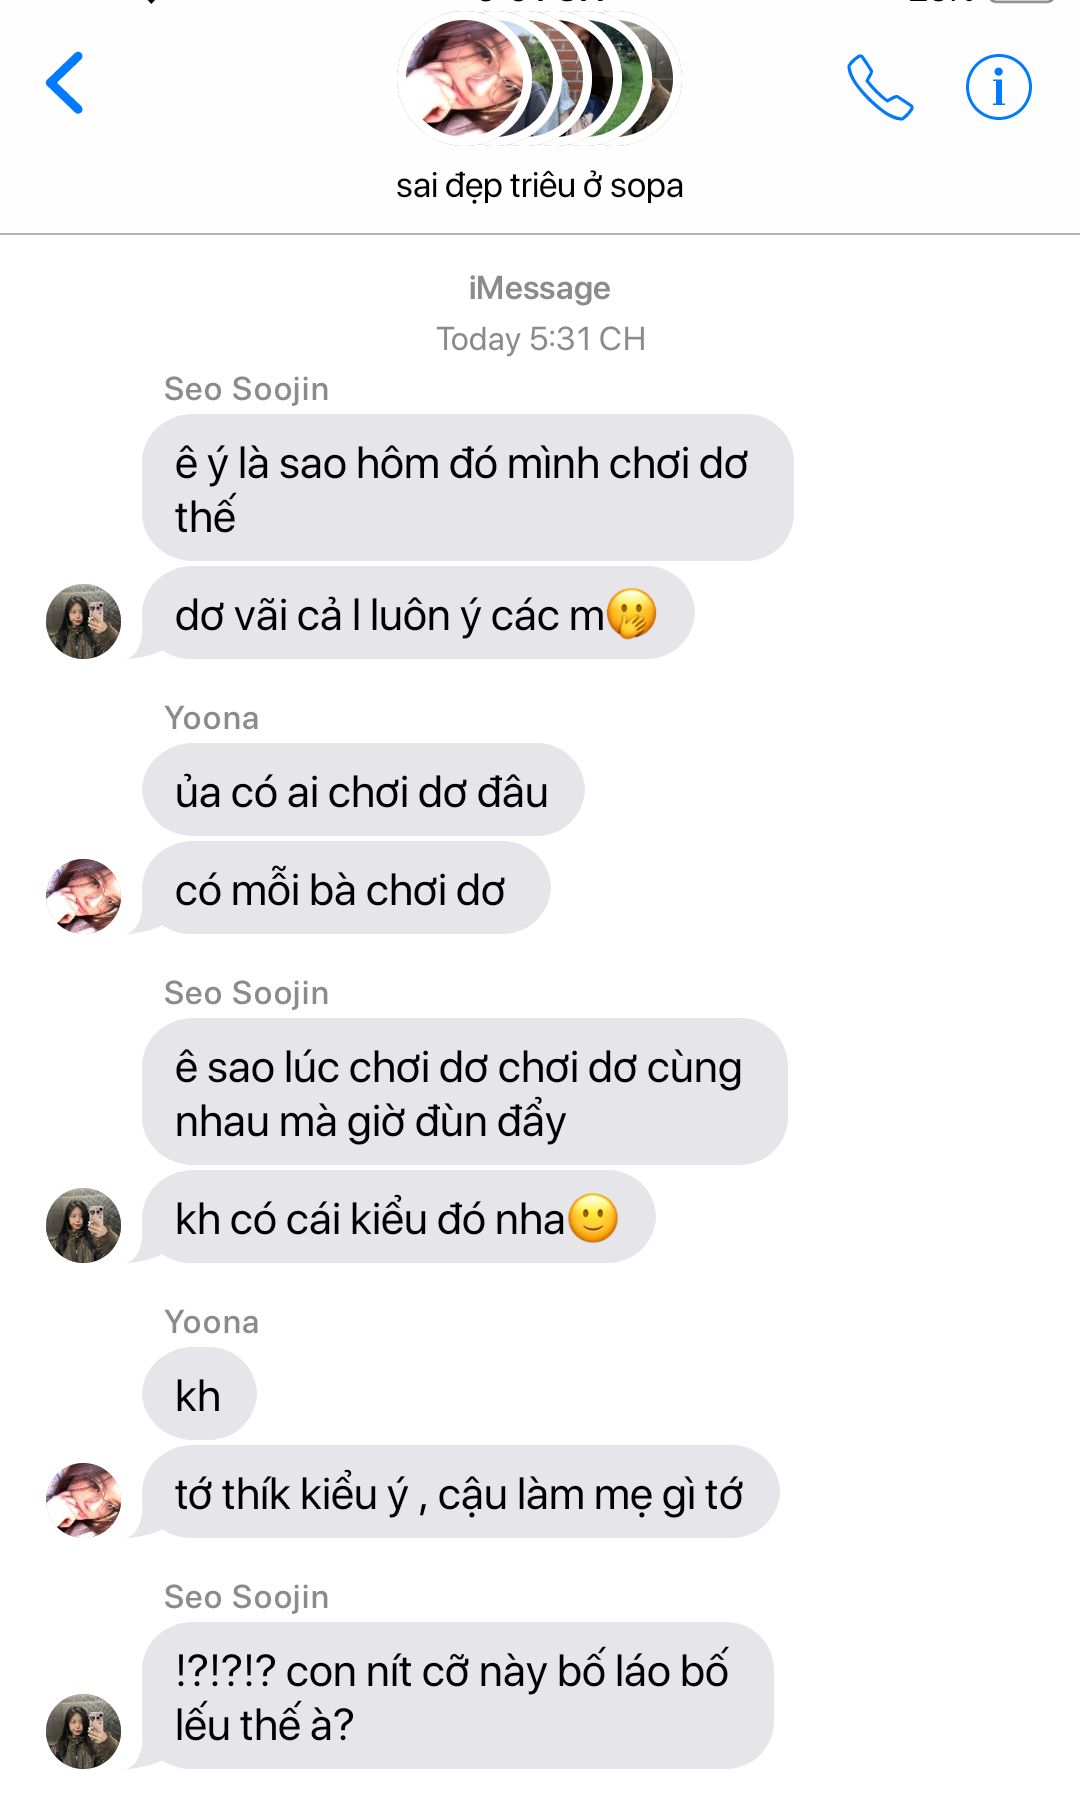Screen dimensions: 1080x1797
Task: Open the group avatar cluster at the top
Action: tap(540, 78)
